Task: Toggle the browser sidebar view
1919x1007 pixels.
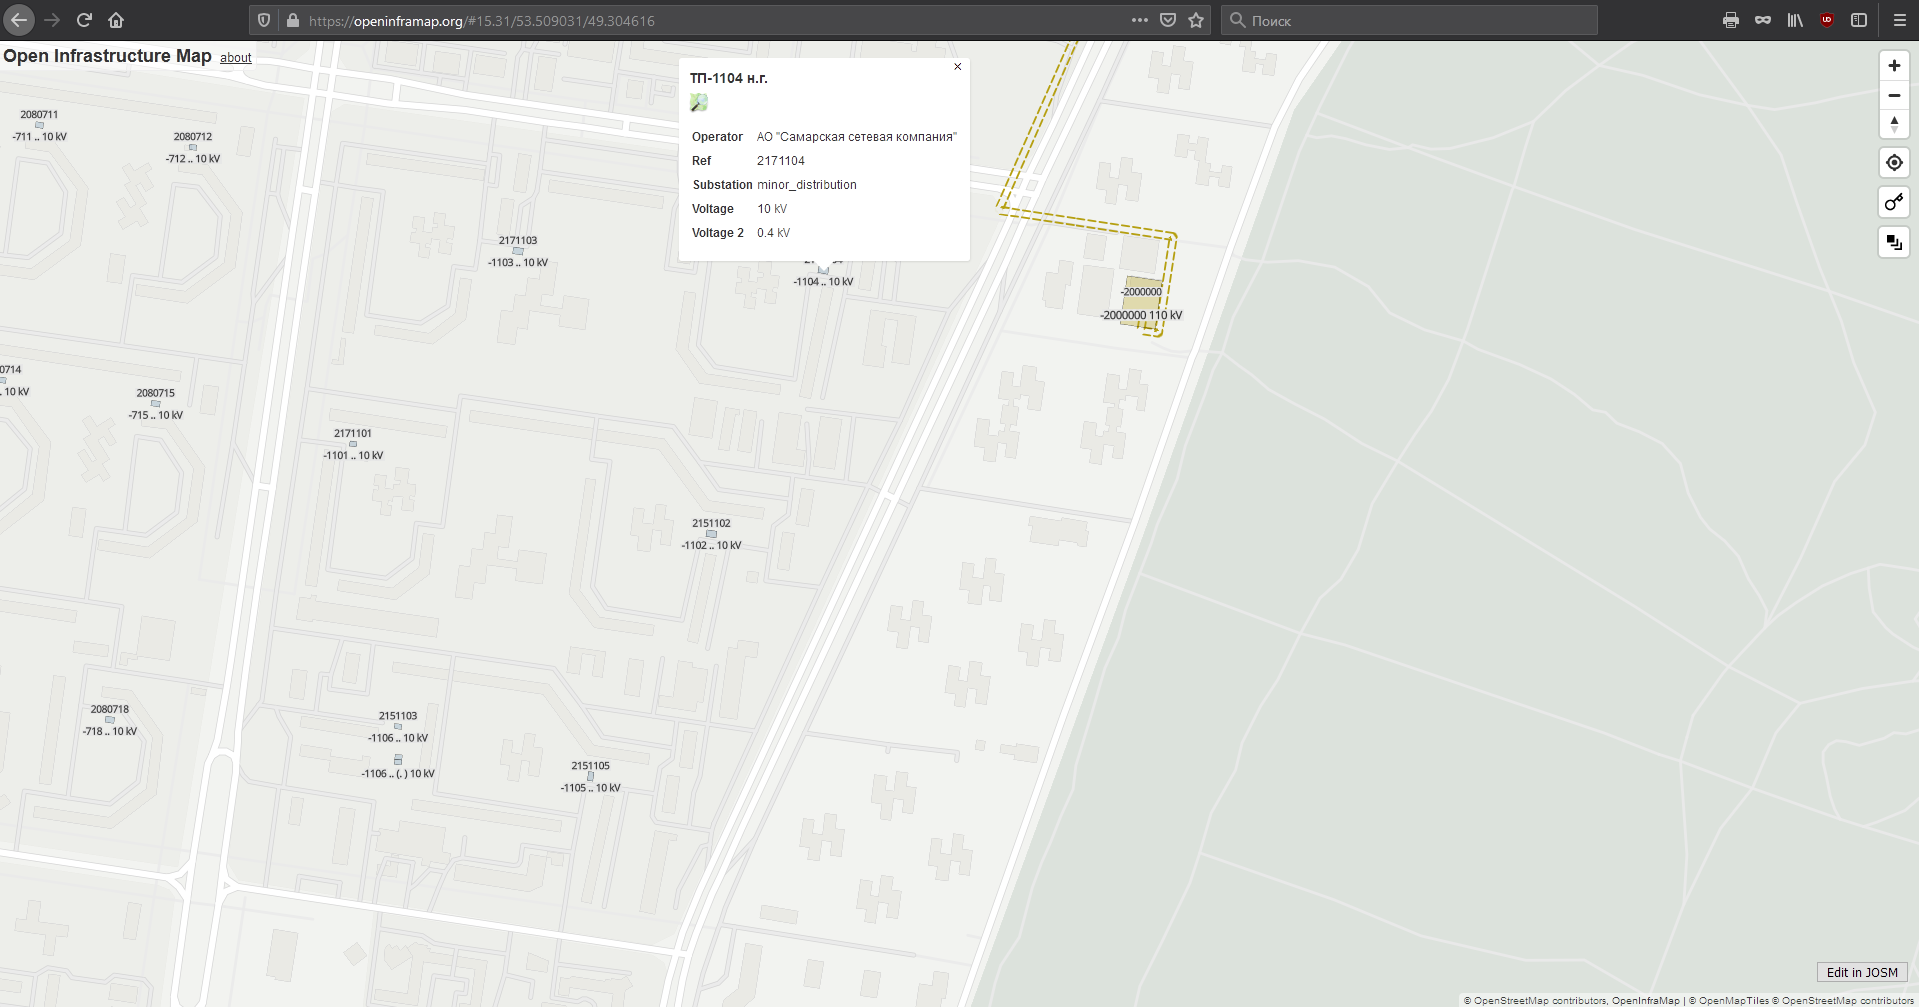Action: (1858, 19)
